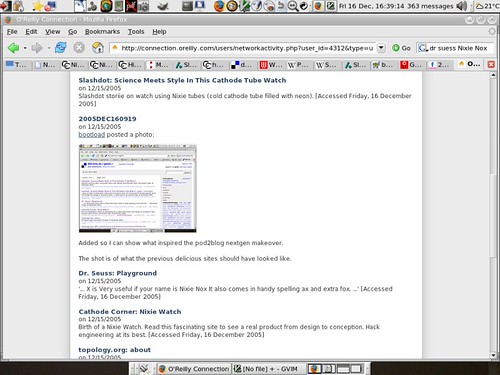500x375 pixels.
Task: Click the posted screenshot photo thumbnail
Action: coord(138,188)
